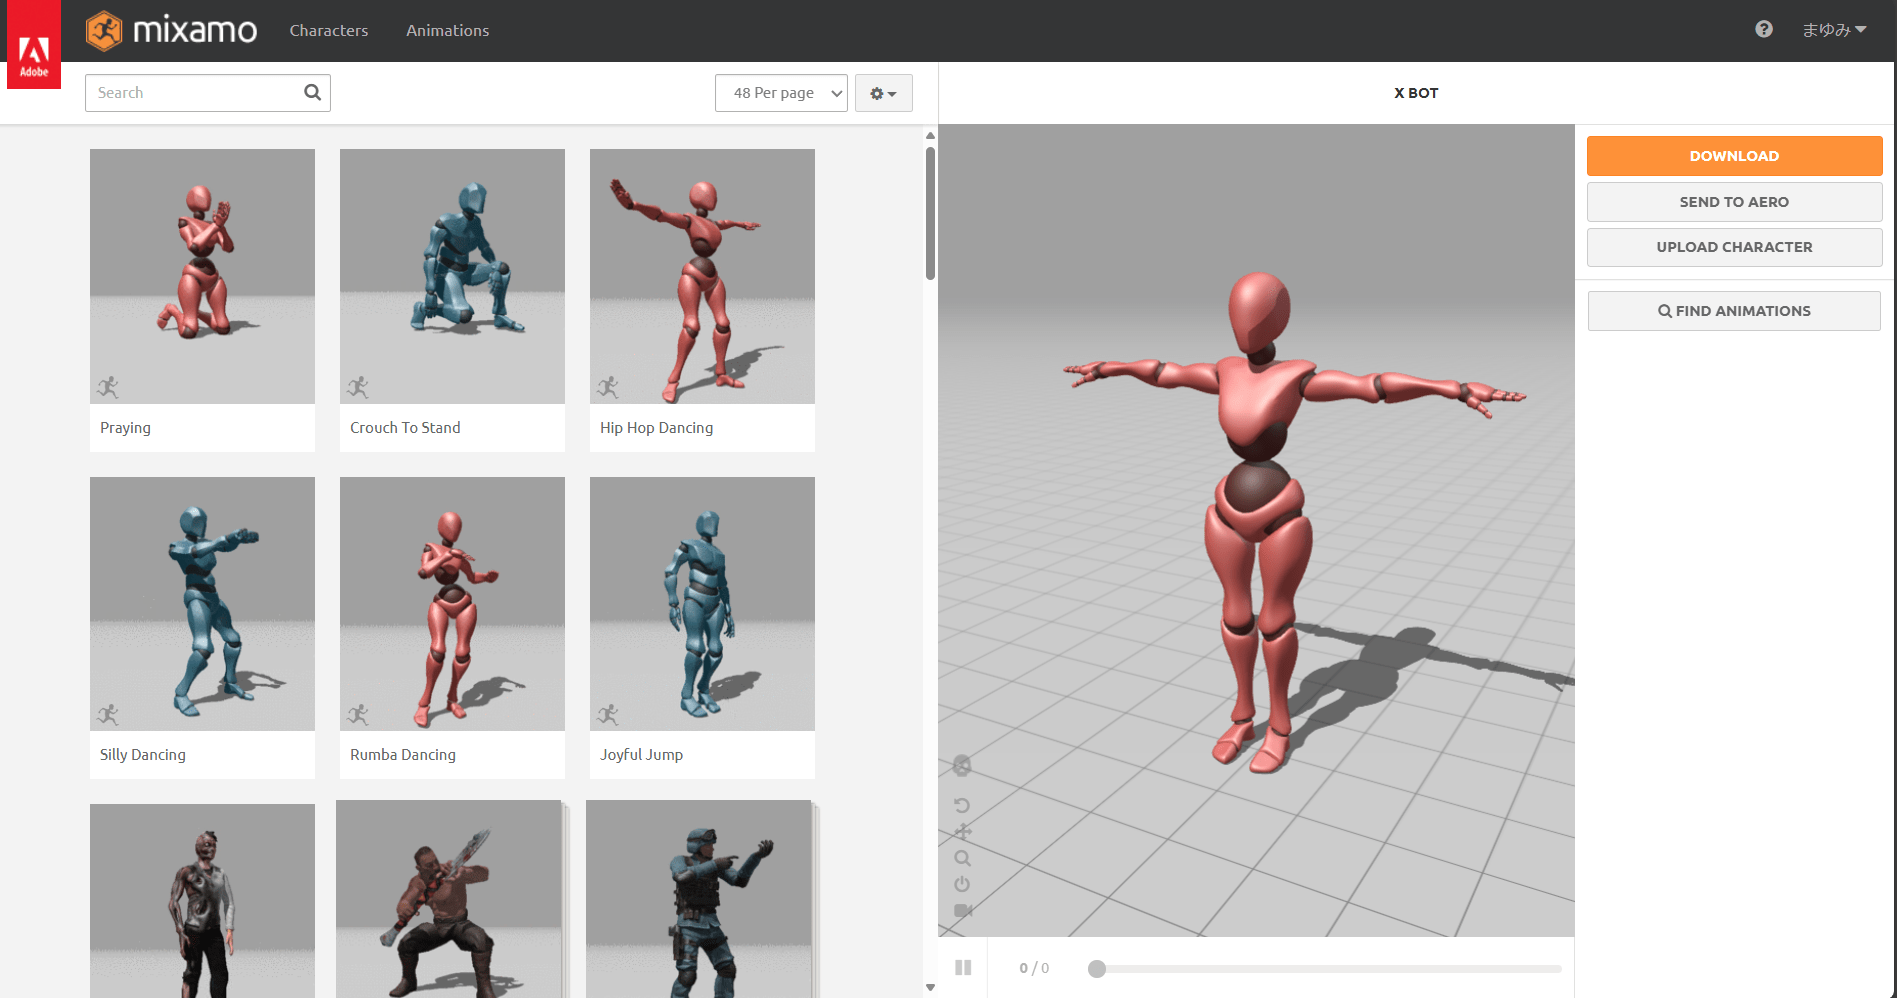Click the search magnifier icon
This screenshot has width=1897, height=998.
313,92
